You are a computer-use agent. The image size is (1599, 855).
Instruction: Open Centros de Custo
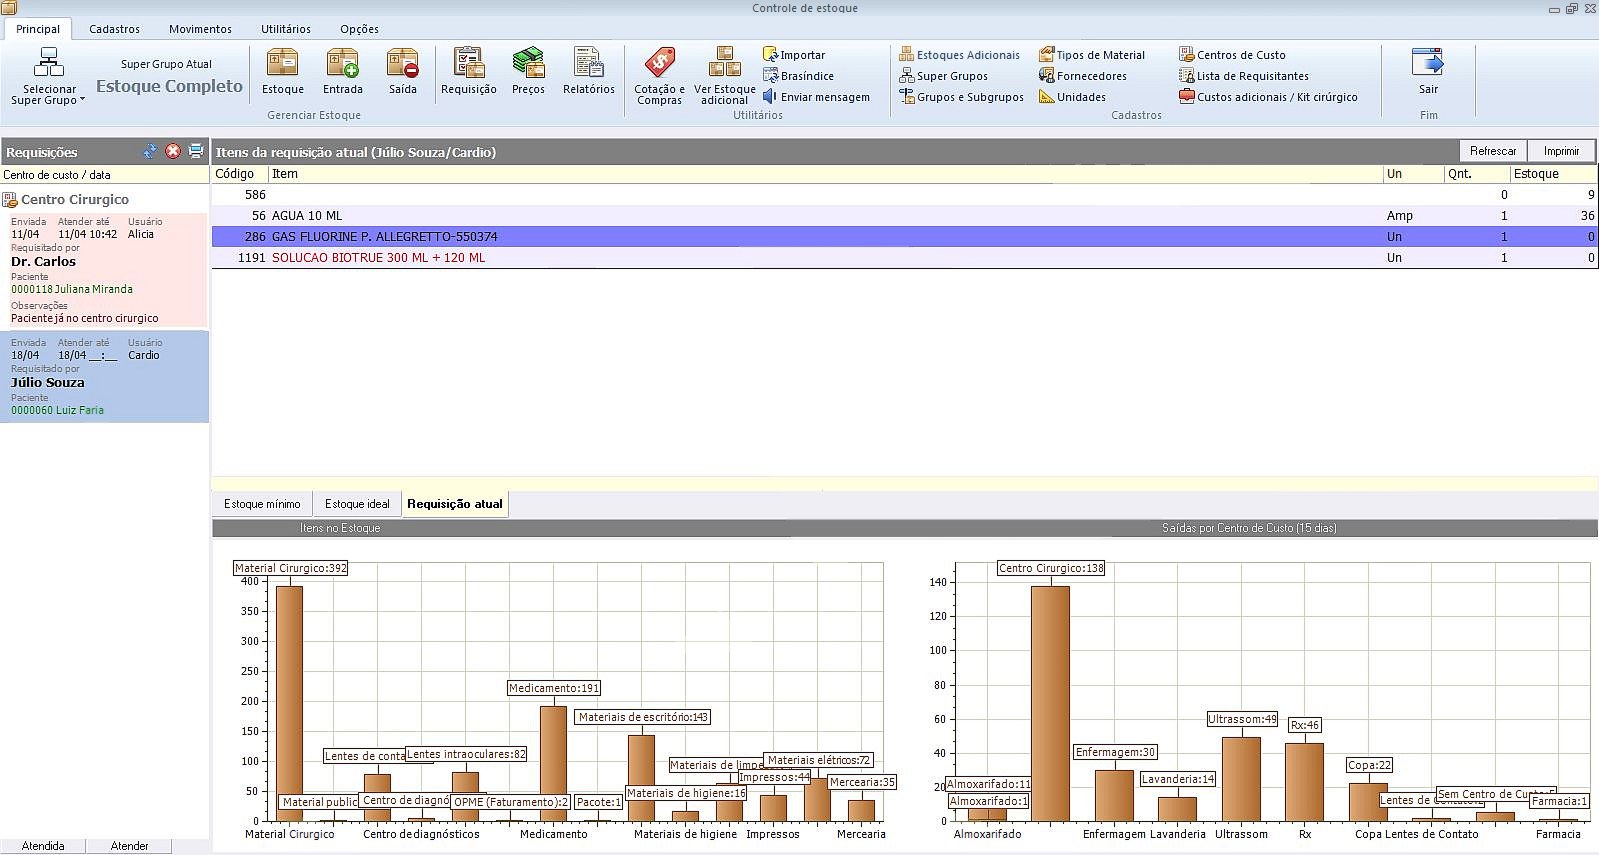(x=1232, y=55)
